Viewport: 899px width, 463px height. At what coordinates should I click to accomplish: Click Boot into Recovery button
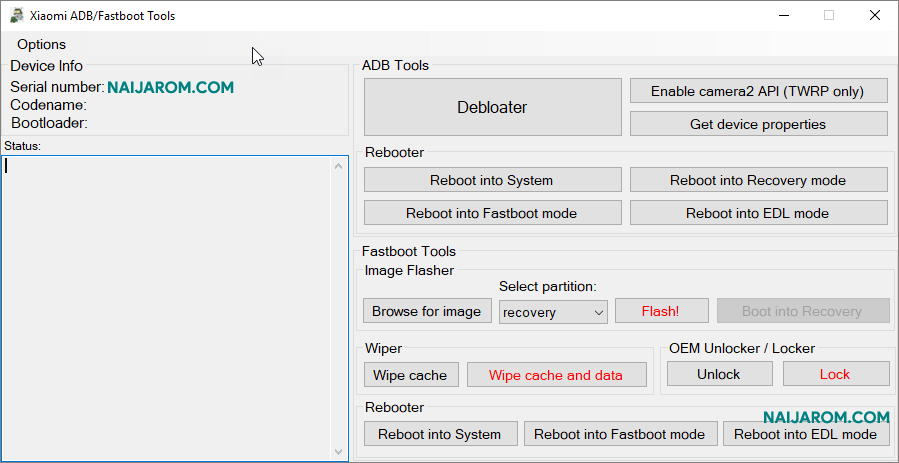(x=803, y=311)
